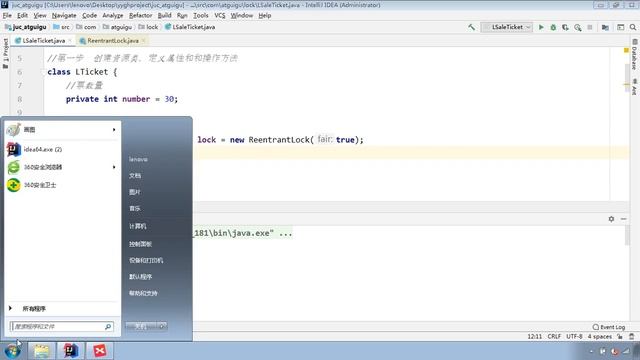Change line separator CRLF in status bar
This screenshot has height=360, width=640.
pos(554,337)
